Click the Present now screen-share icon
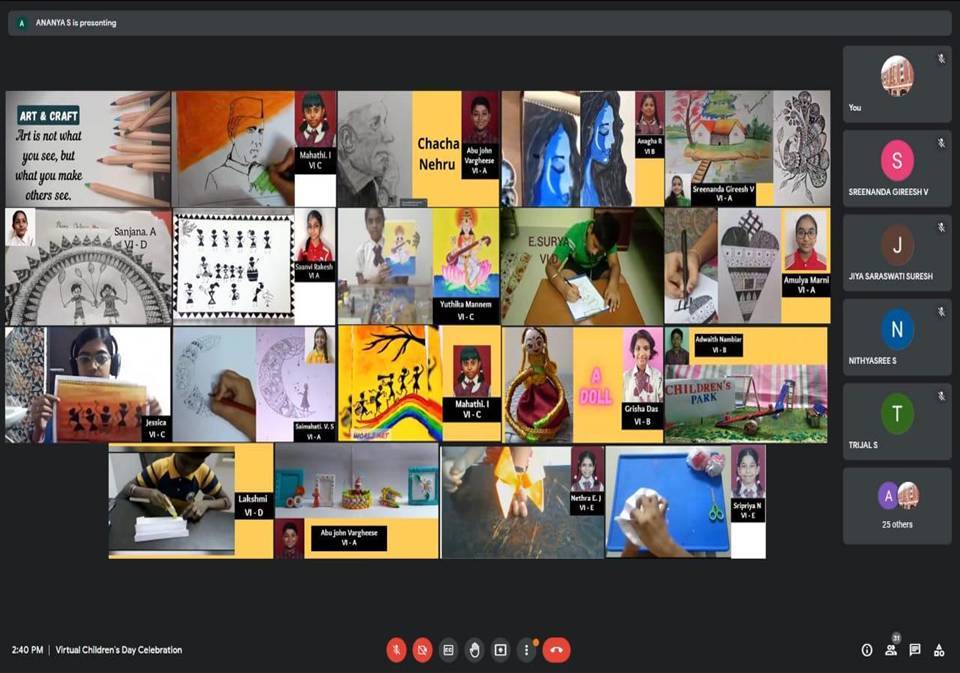 [x=501, y=650]
